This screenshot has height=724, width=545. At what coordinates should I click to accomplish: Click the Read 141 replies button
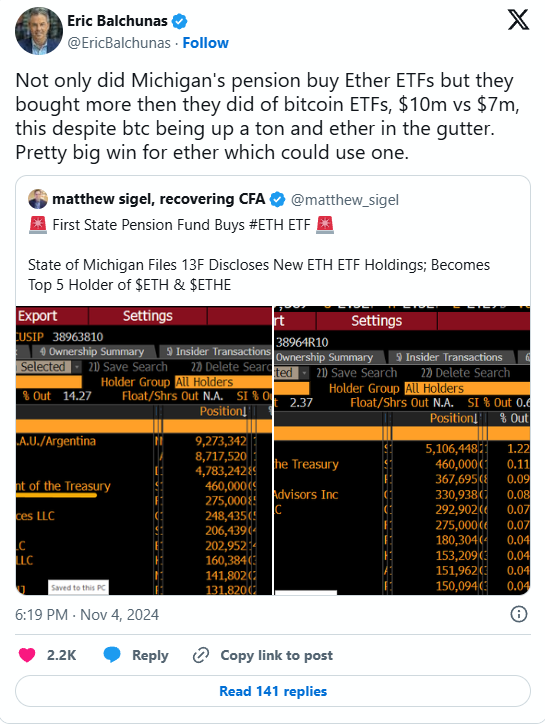(273, 691)
